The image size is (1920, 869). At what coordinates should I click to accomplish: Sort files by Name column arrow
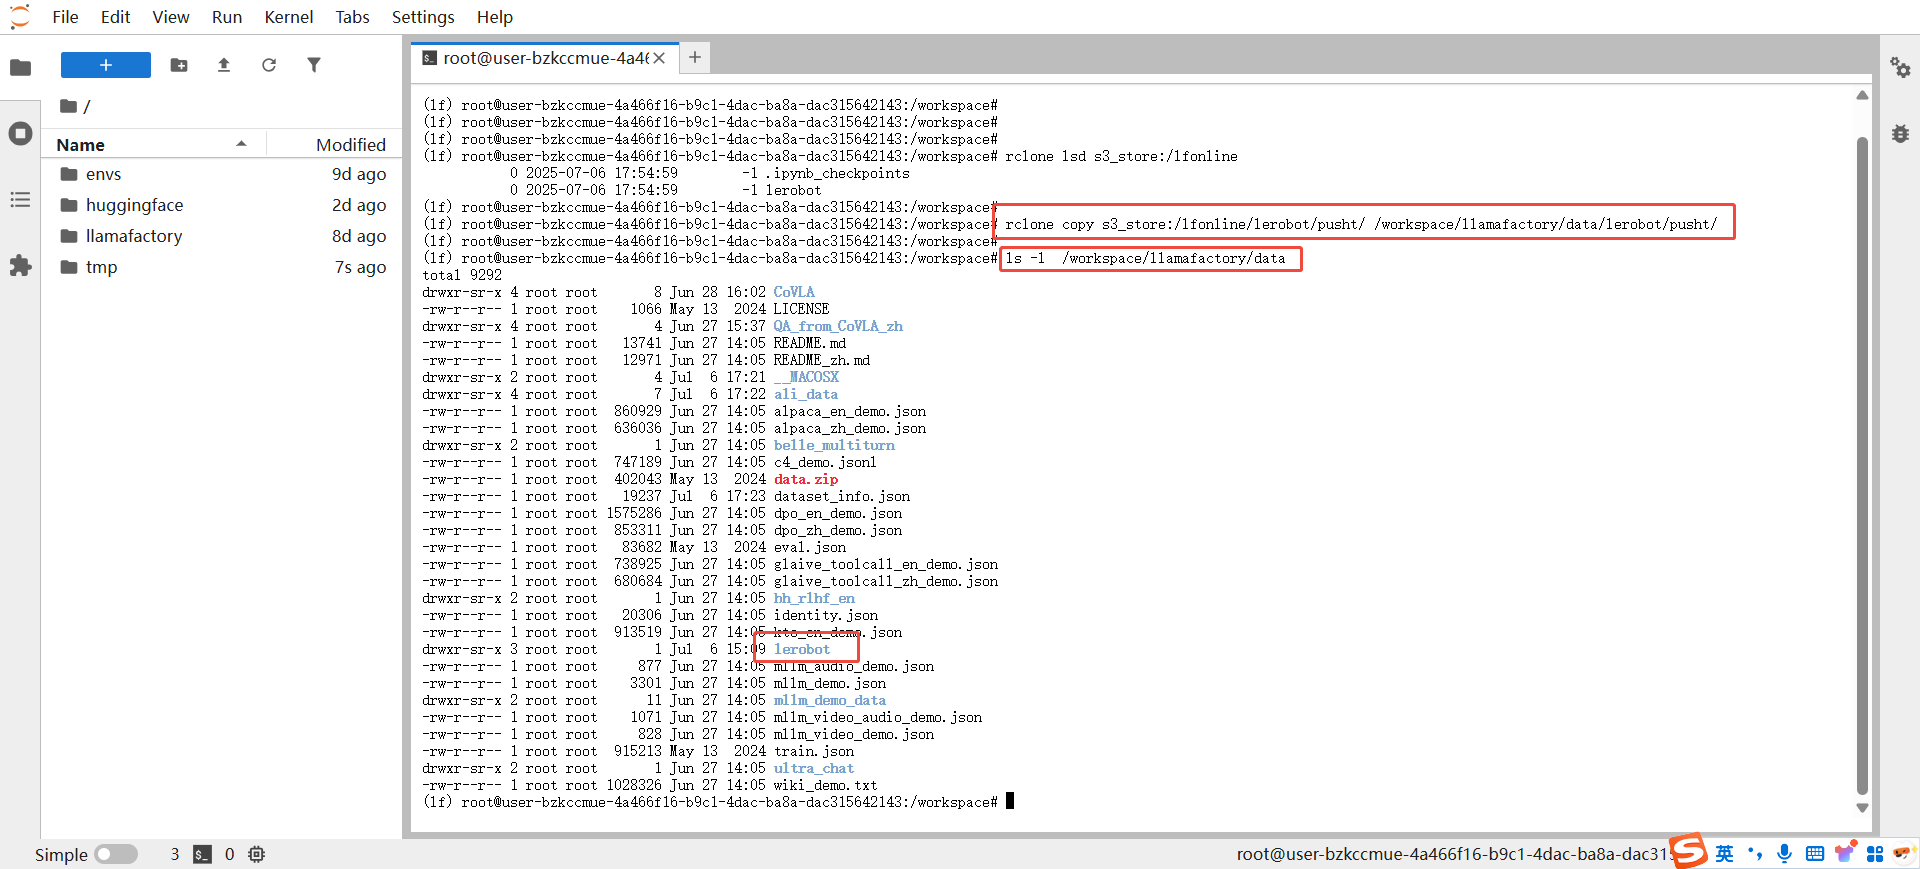(x=241, y=144)
